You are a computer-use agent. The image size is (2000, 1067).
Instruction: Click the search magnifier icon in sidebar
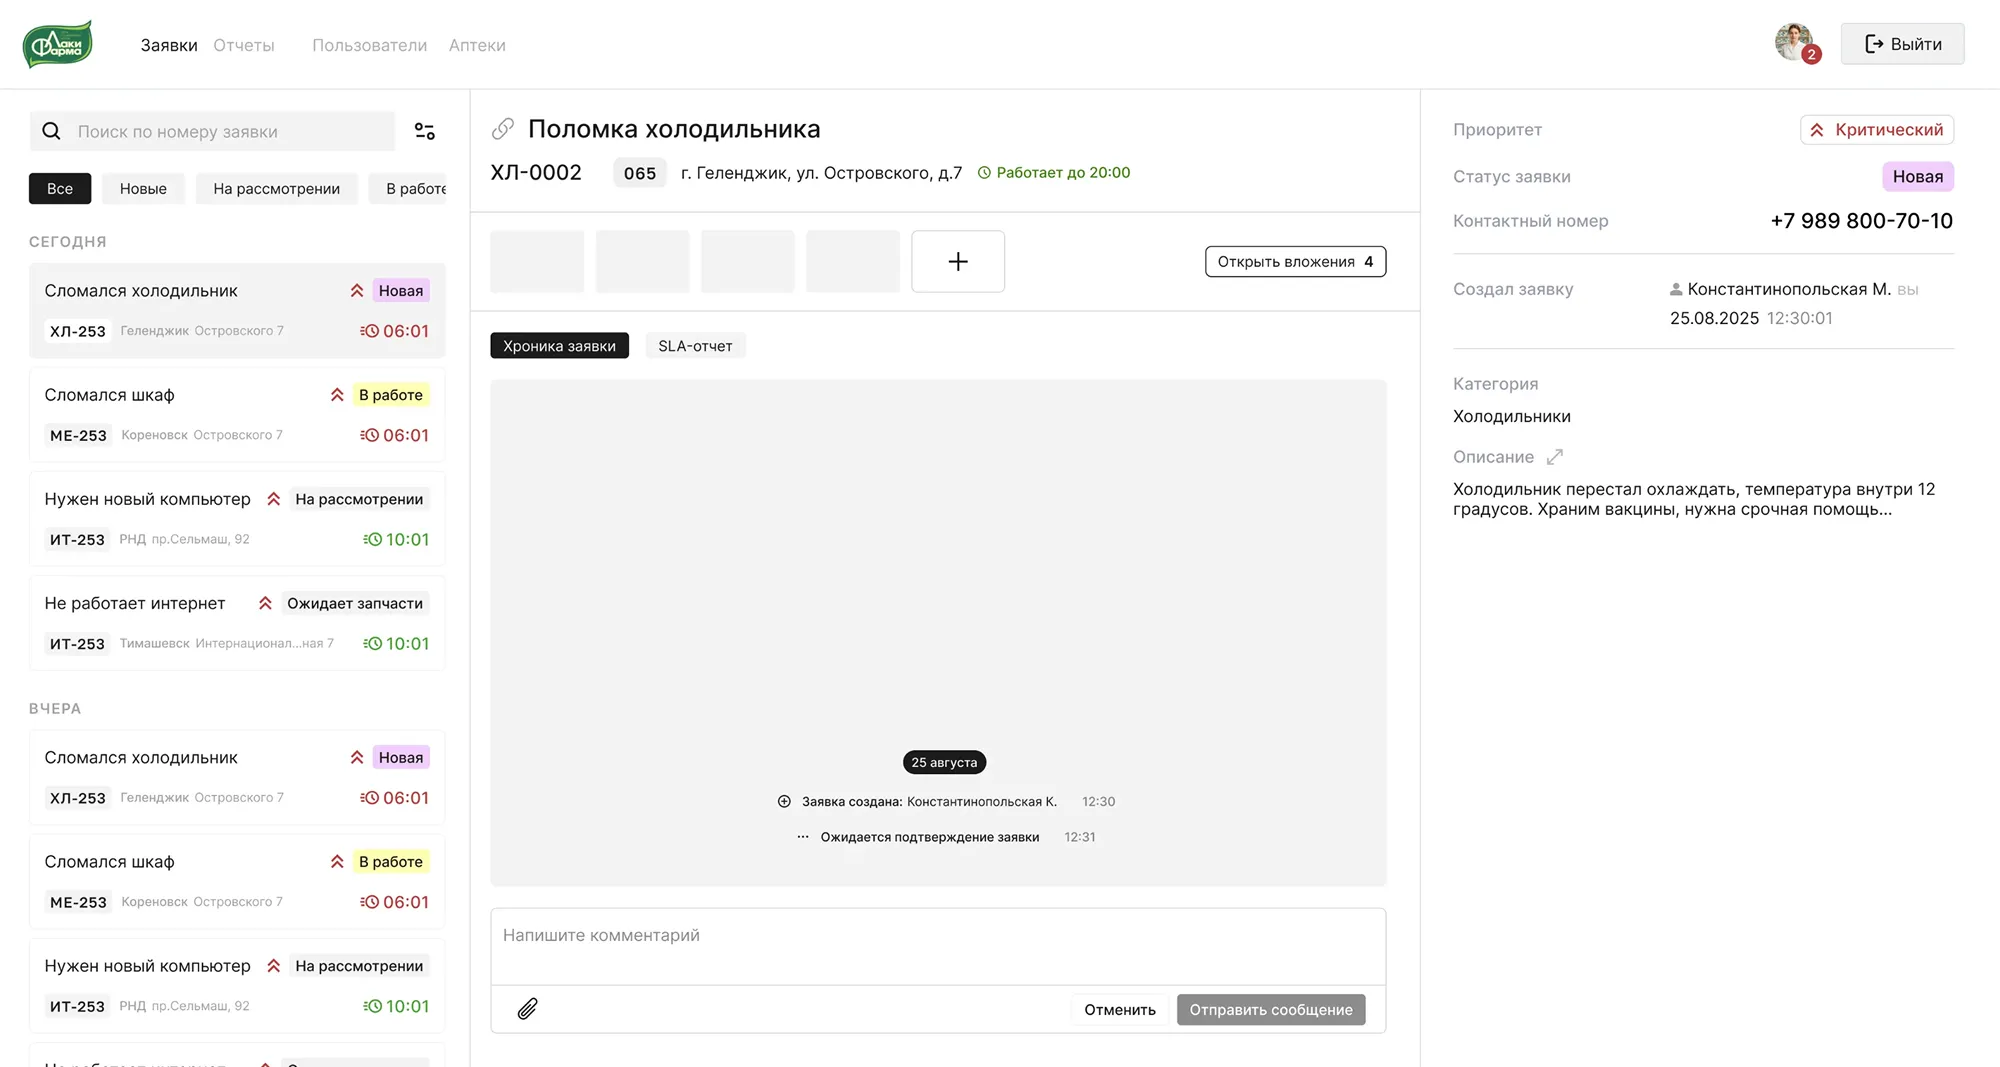(51, 131)
